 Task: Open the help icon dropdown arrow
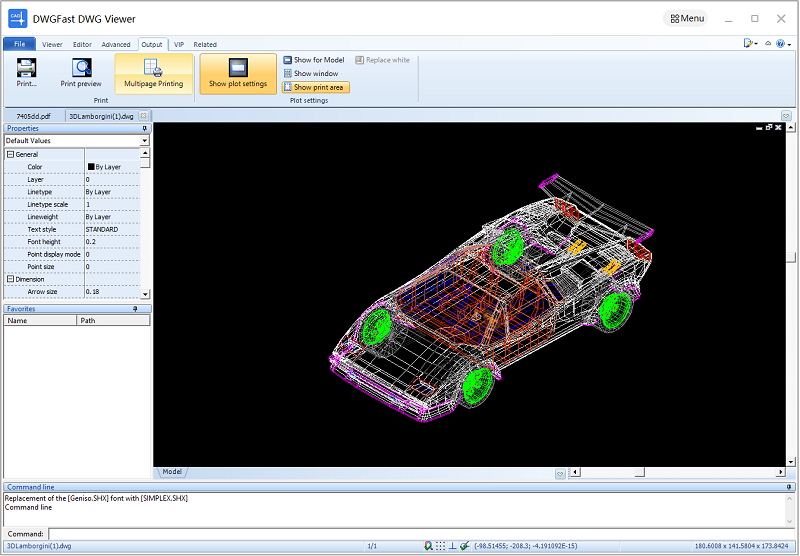point(789,44)
